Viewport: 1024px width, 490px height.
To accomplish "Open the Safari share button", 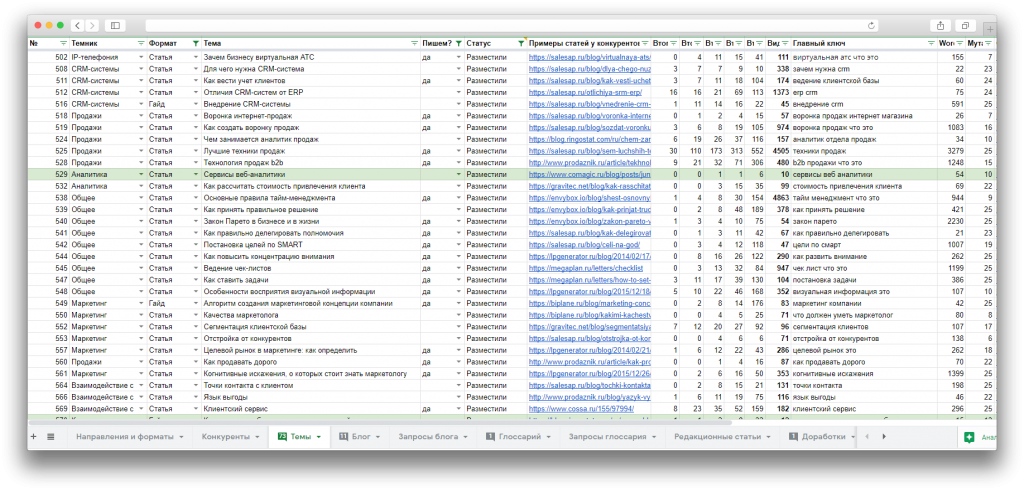I will (x=940, y=25).
